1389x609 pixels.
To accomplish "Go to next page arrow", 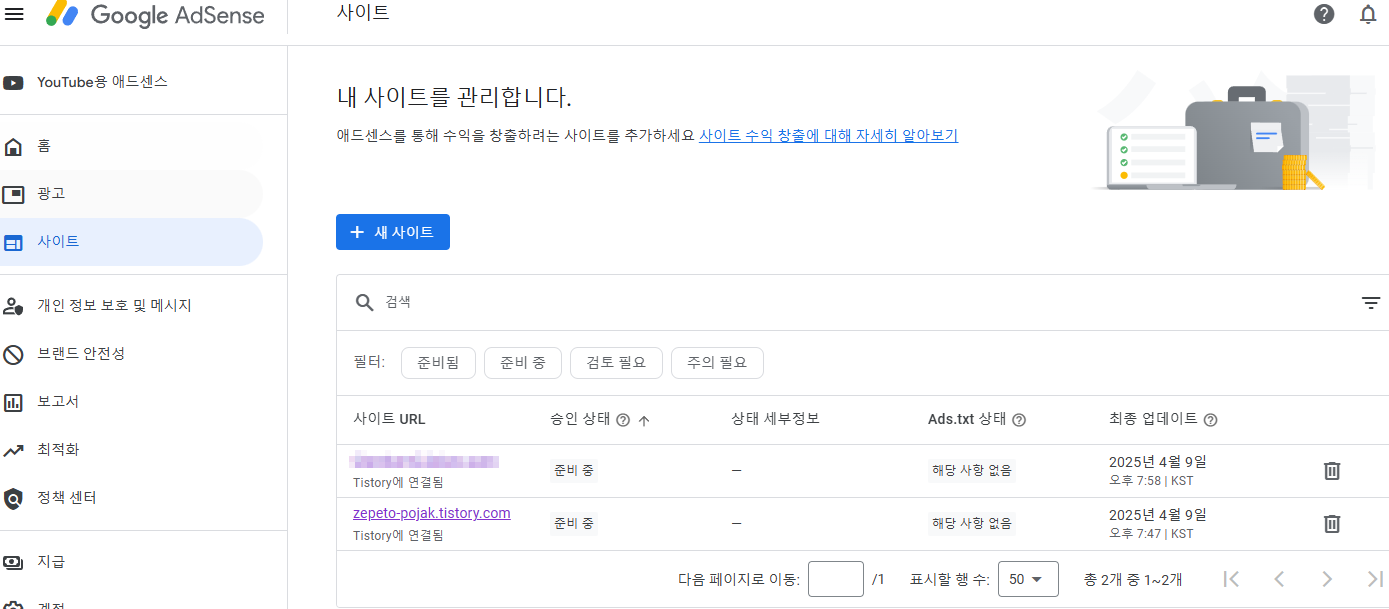I will coord(1327,579).
